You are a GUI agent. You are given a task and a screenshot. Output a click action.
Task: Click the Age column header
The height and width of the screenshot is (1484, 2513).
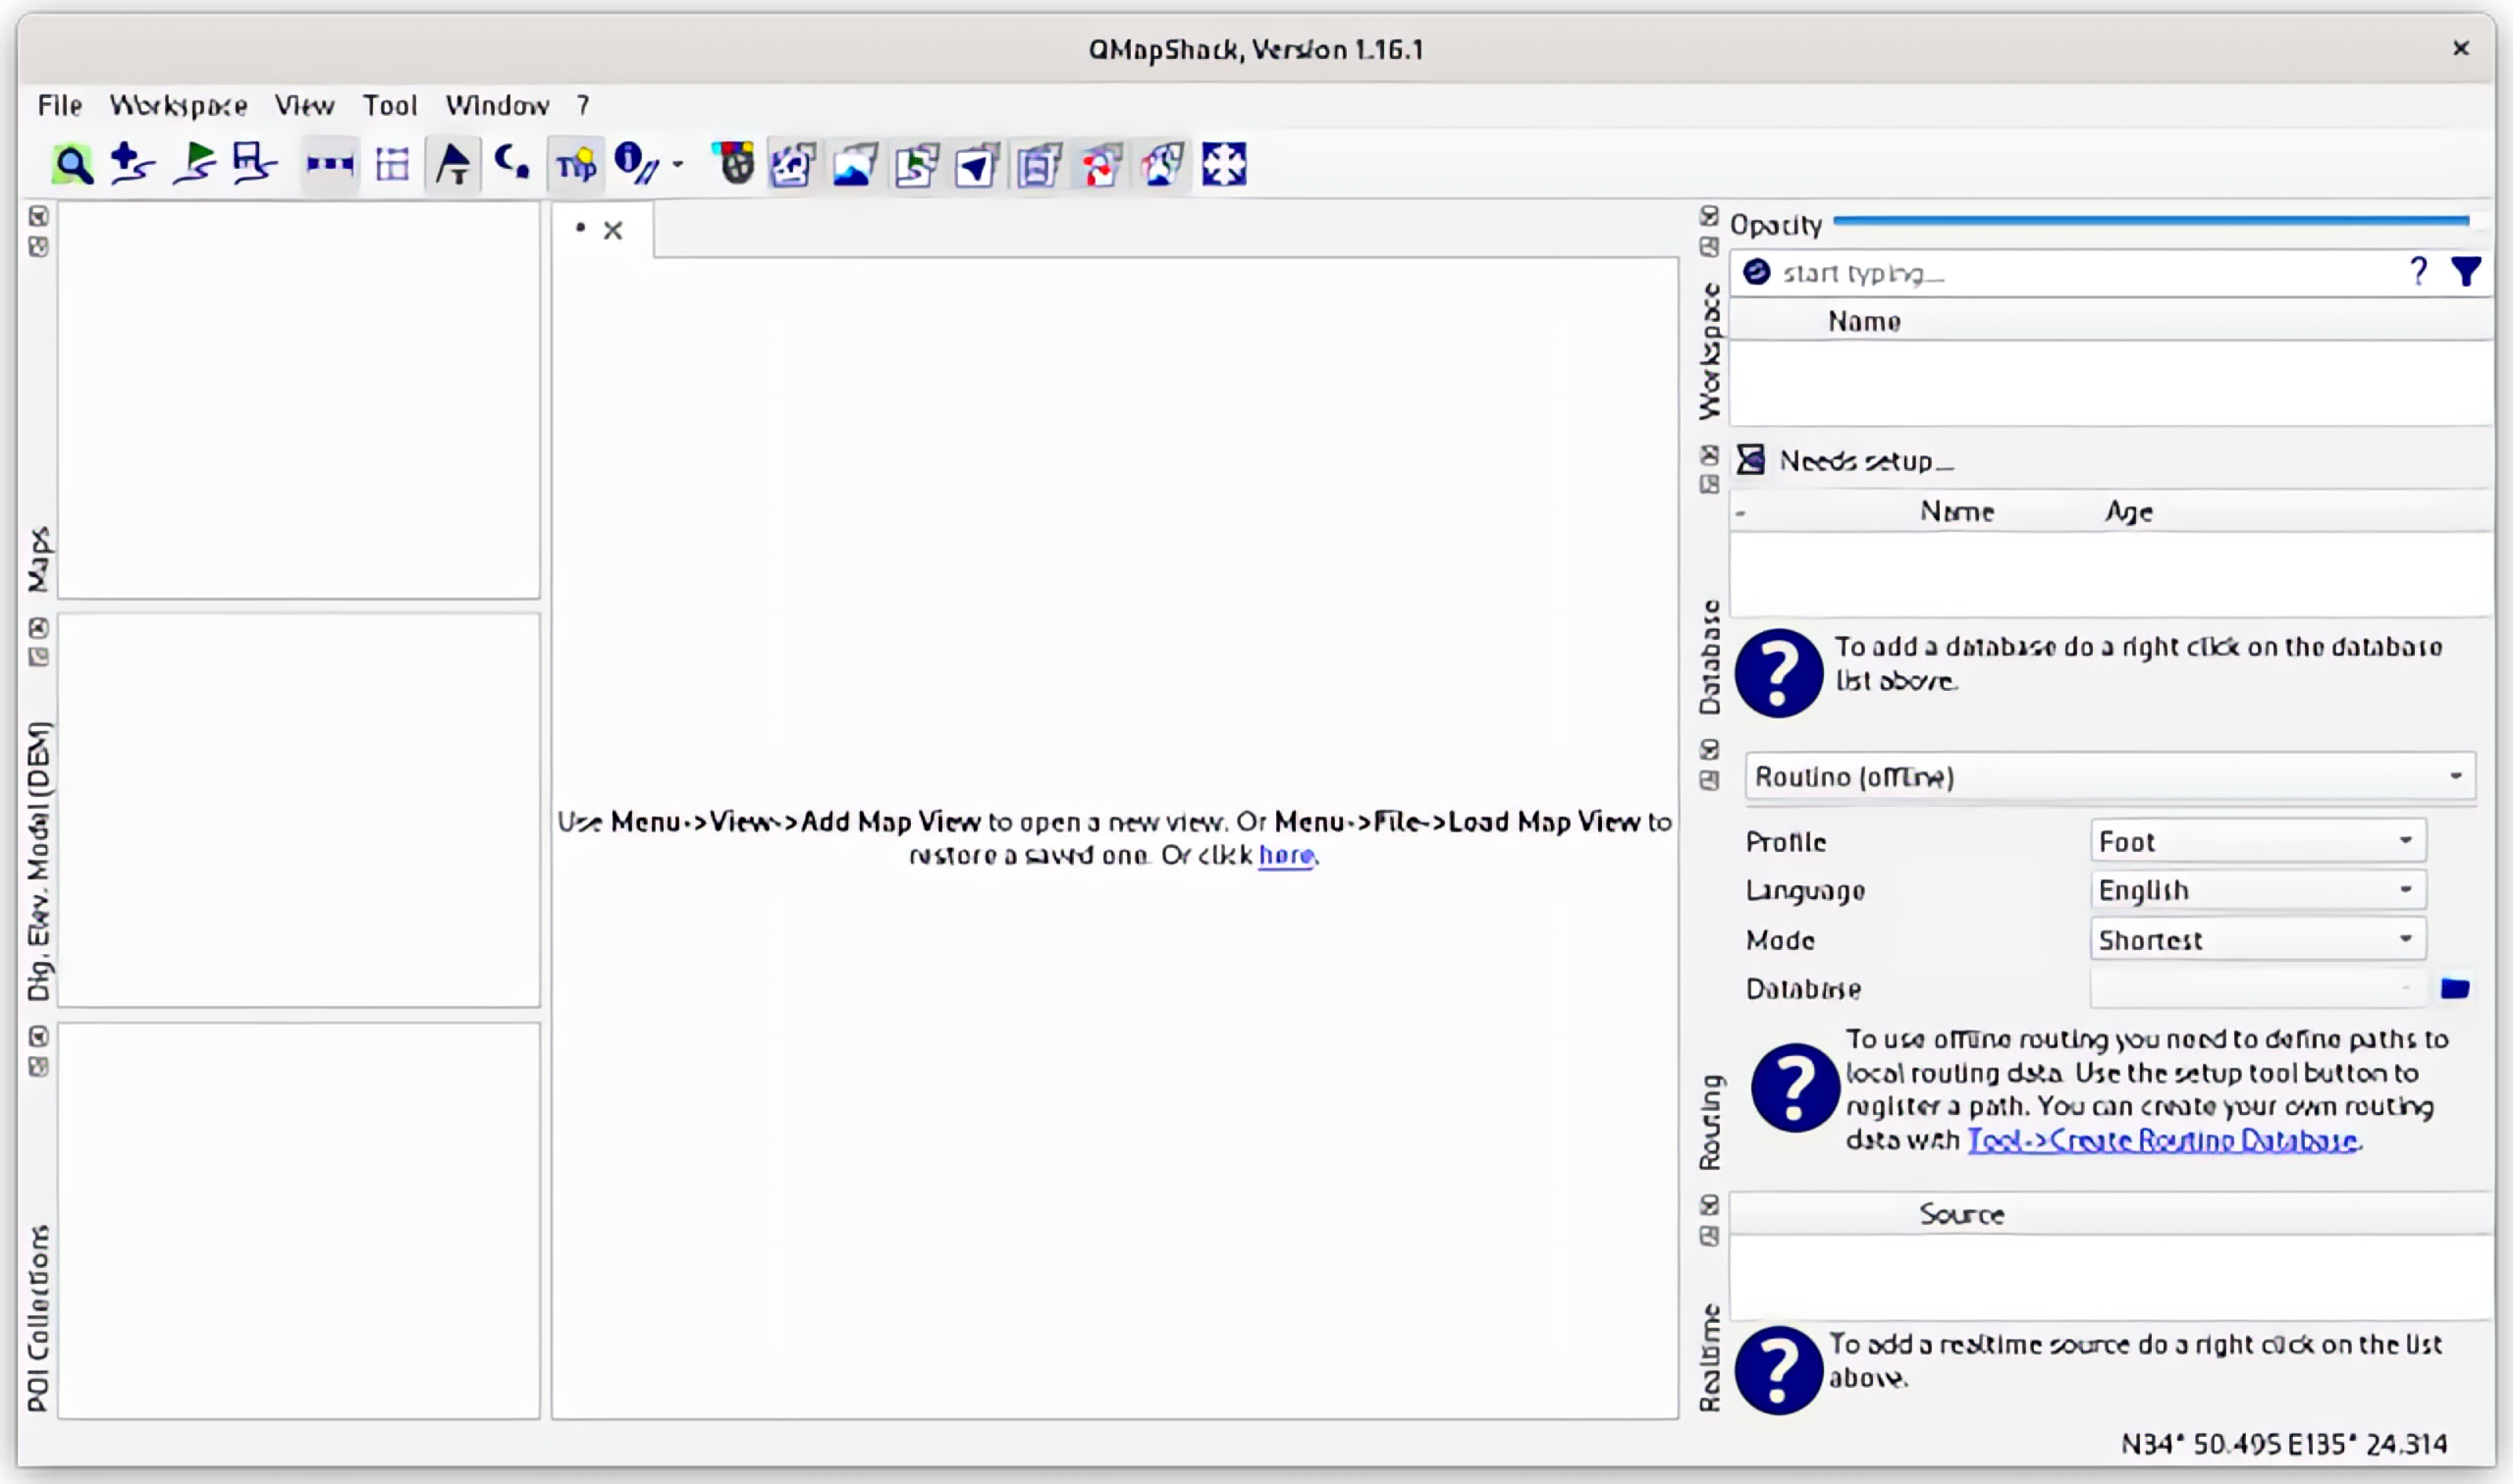pyautogui.click(x=2129, y=511)
